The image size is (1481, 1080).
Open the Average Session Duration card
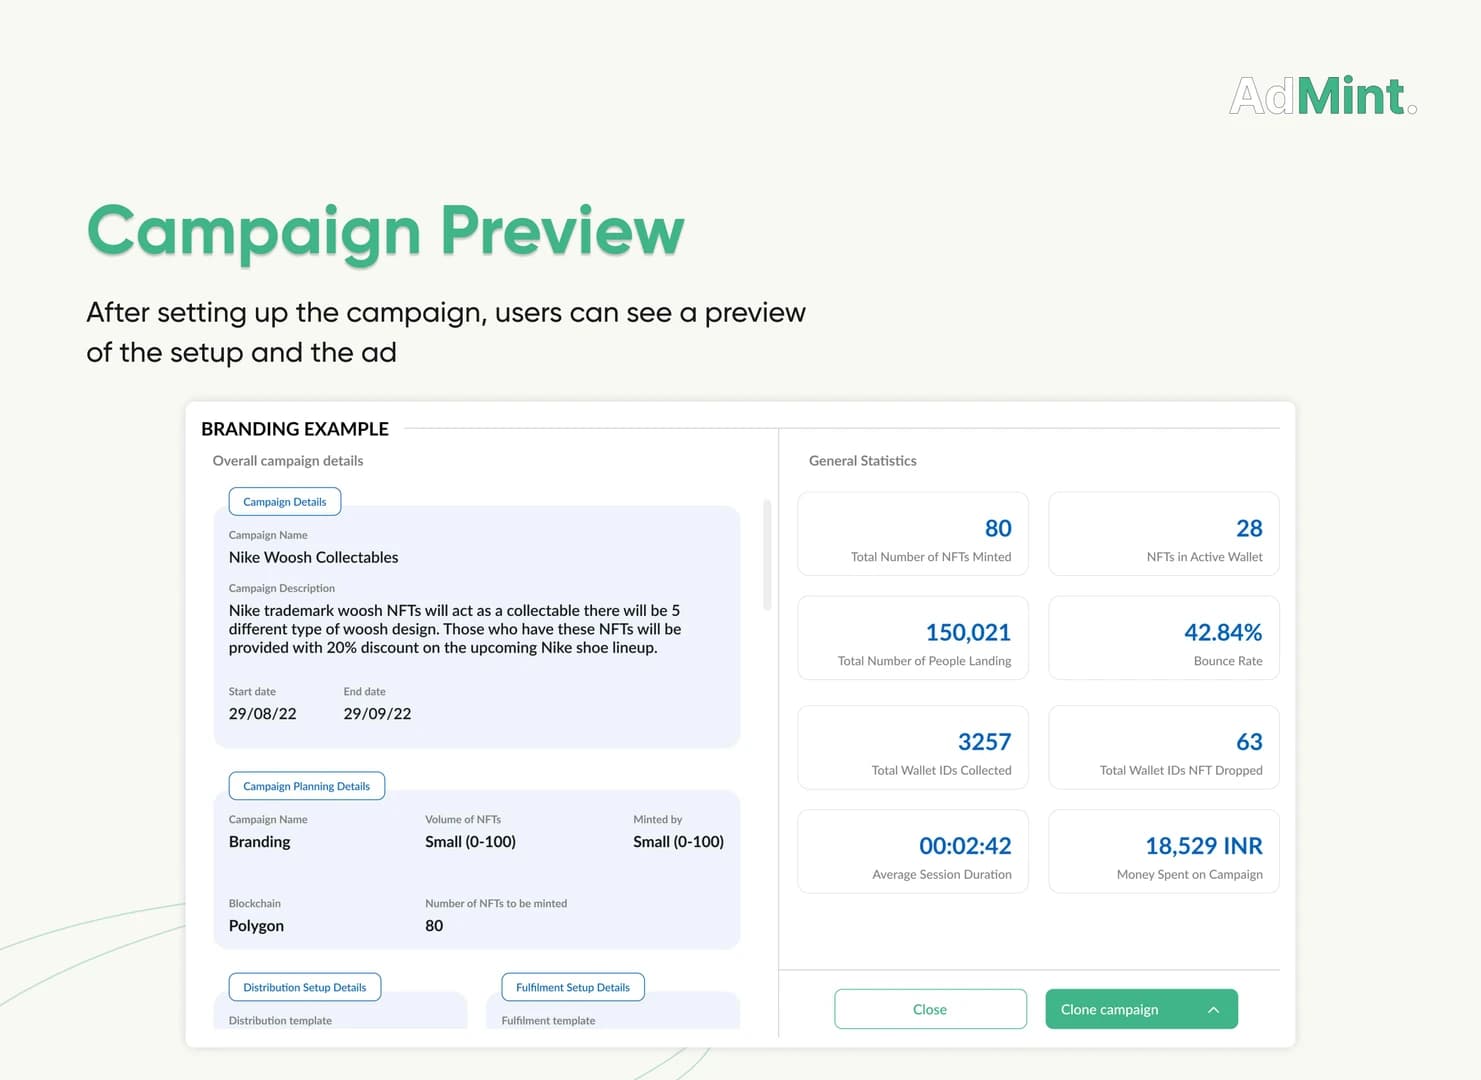(x=913, y=851)
